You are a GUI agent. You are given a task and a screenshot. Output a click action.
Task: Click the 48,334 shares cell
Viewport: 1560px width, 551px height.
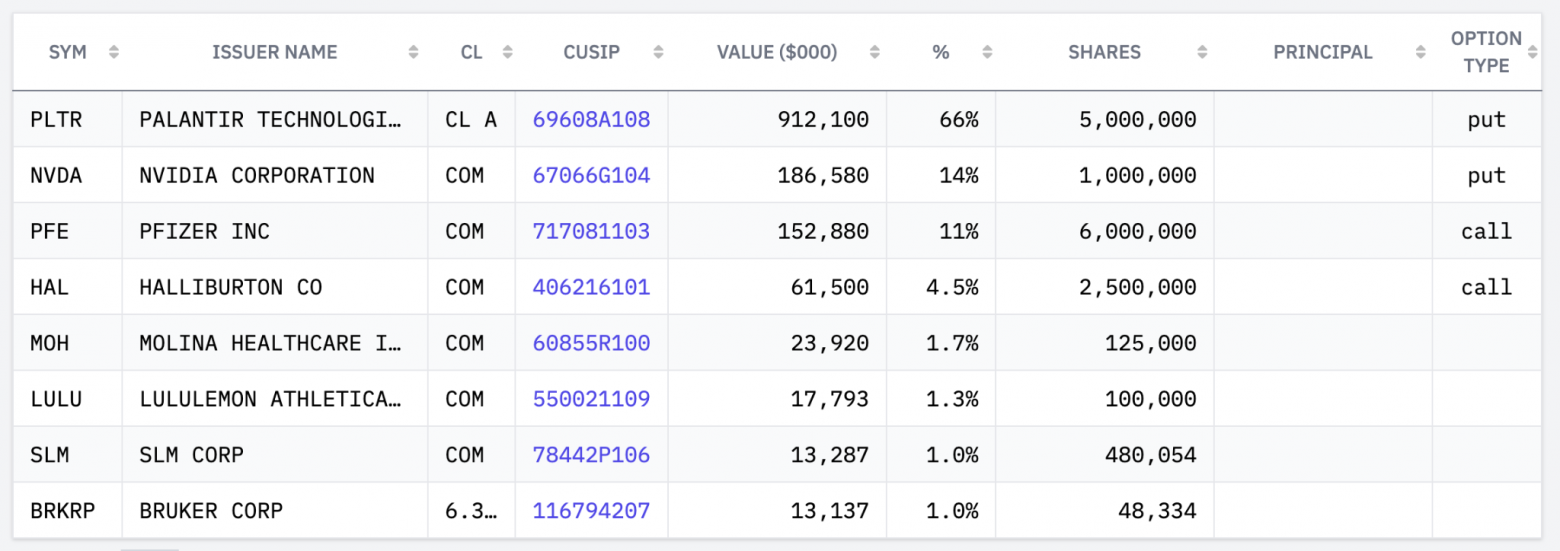pos(1105,511)
